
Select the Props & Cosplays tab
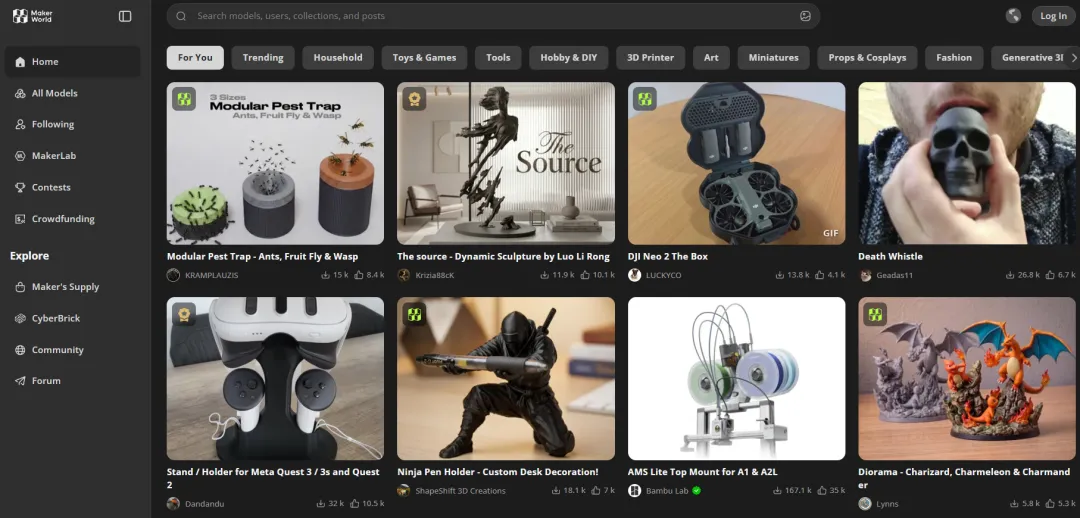click(x=867, y=58)
